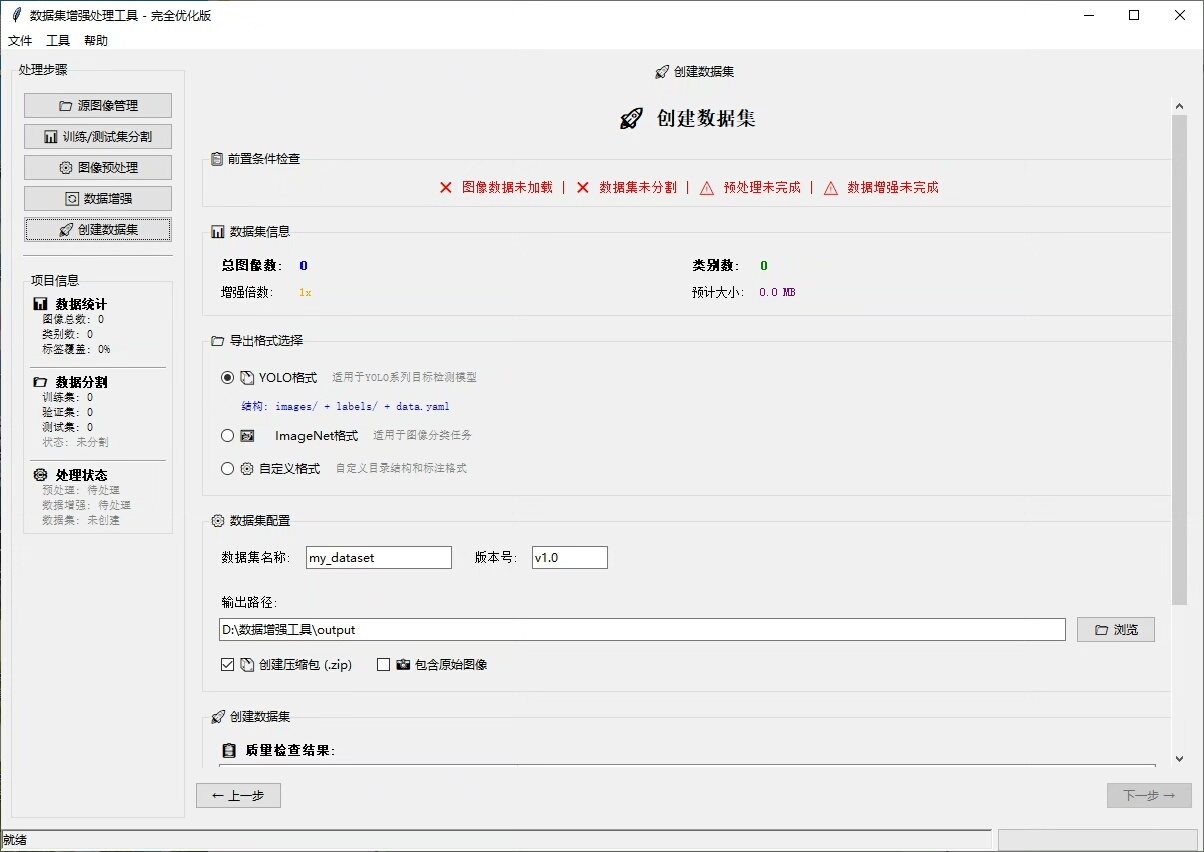Click 适用于图像分类任务 description text
Viewport: 1204px width, 852px height.
pos(422,436)
